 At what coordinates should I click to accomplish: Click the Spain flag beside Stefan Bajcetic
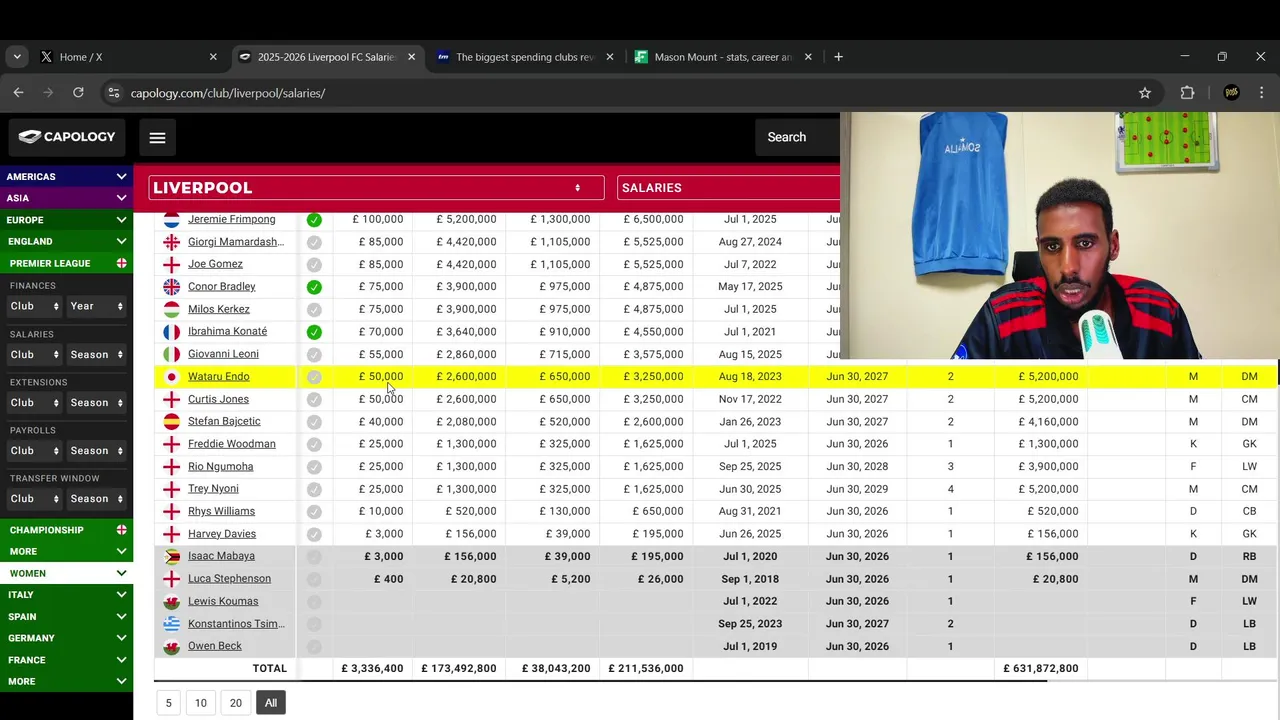click(x=171, y=422)
